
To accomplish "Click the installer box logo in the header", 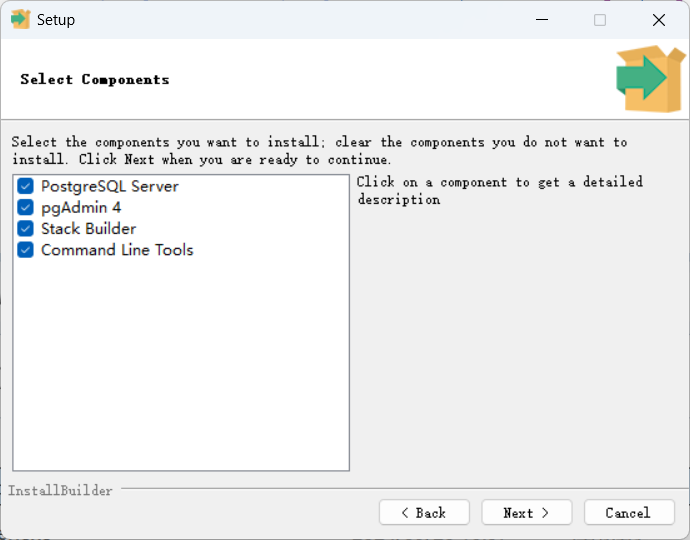I will click(x=649, y=77).
